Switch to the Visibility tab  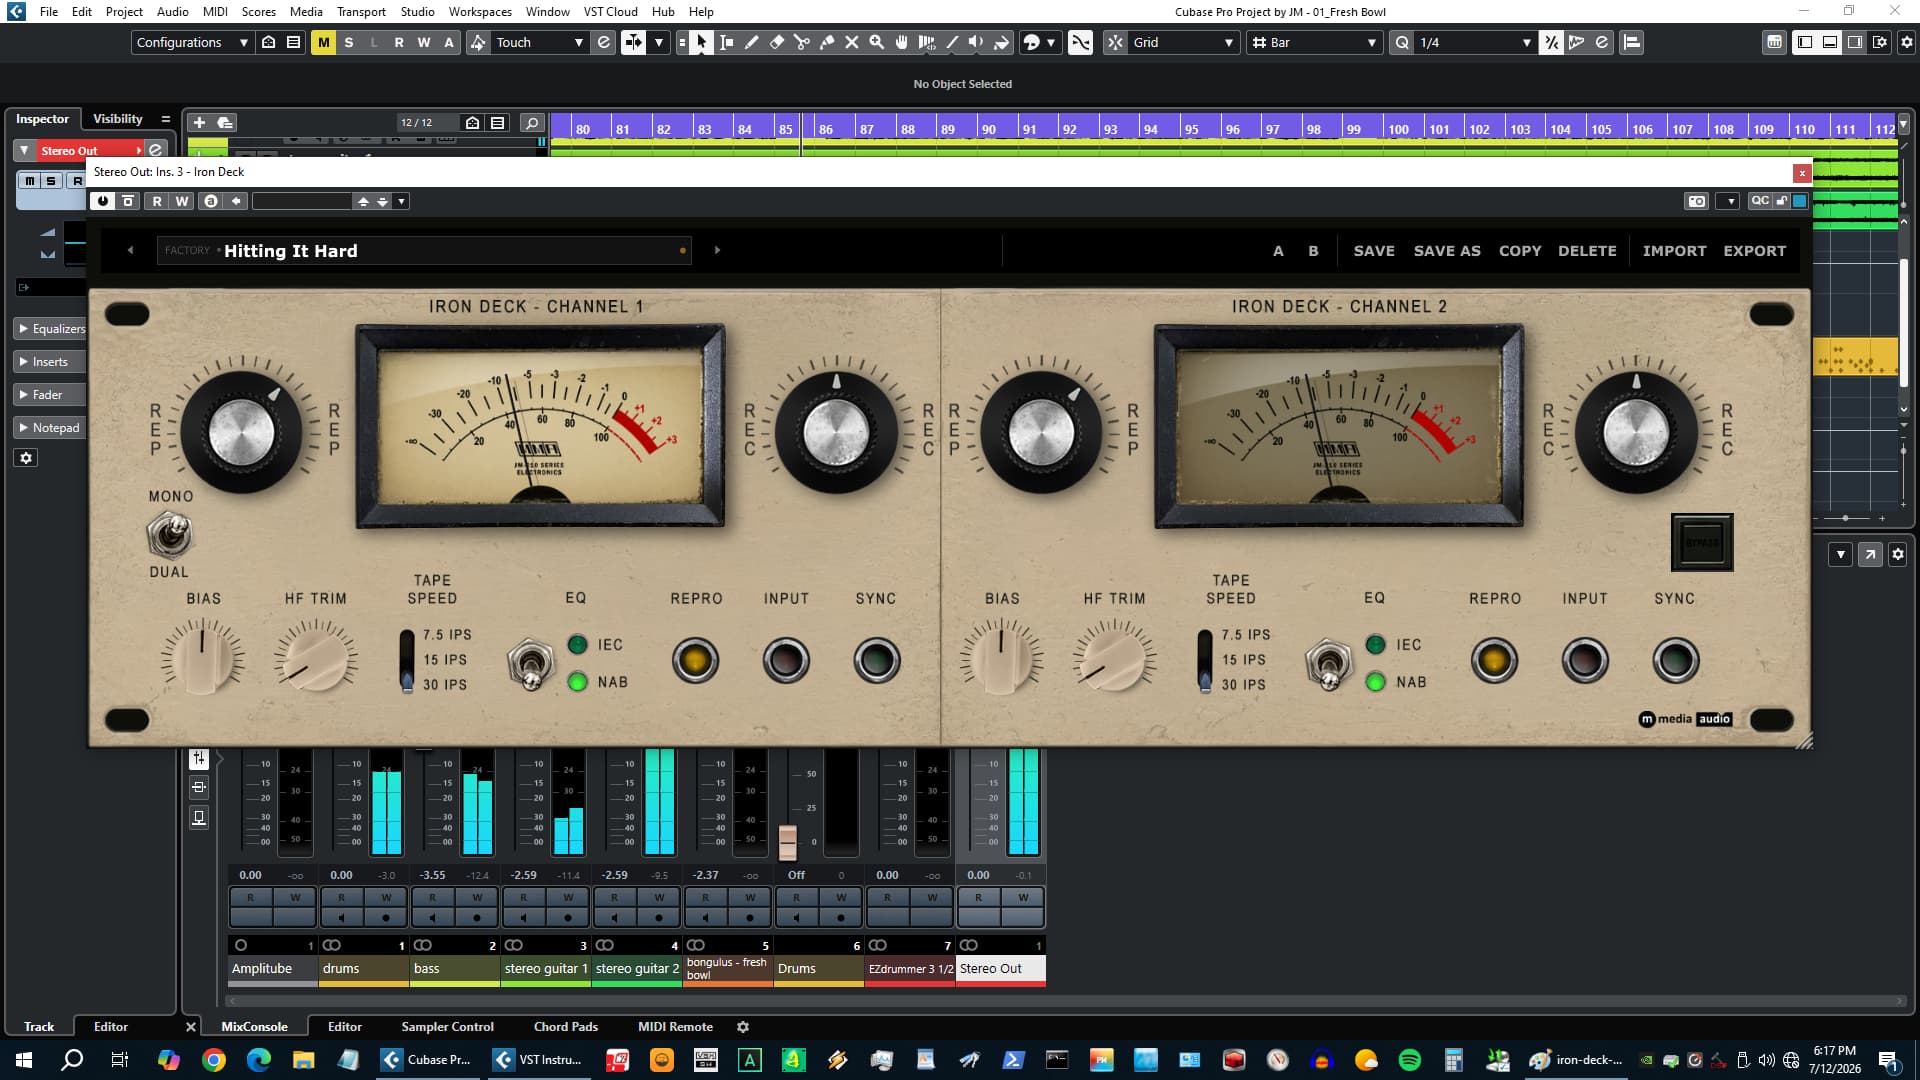pos(118,119)
